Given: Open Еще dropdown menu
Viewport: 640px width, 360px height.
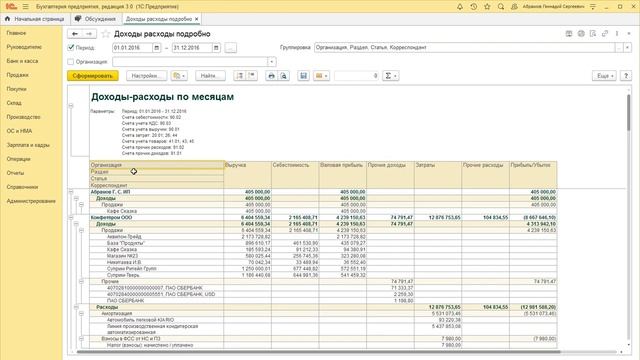Looking at the screenshot, I should tap(604, 76).
